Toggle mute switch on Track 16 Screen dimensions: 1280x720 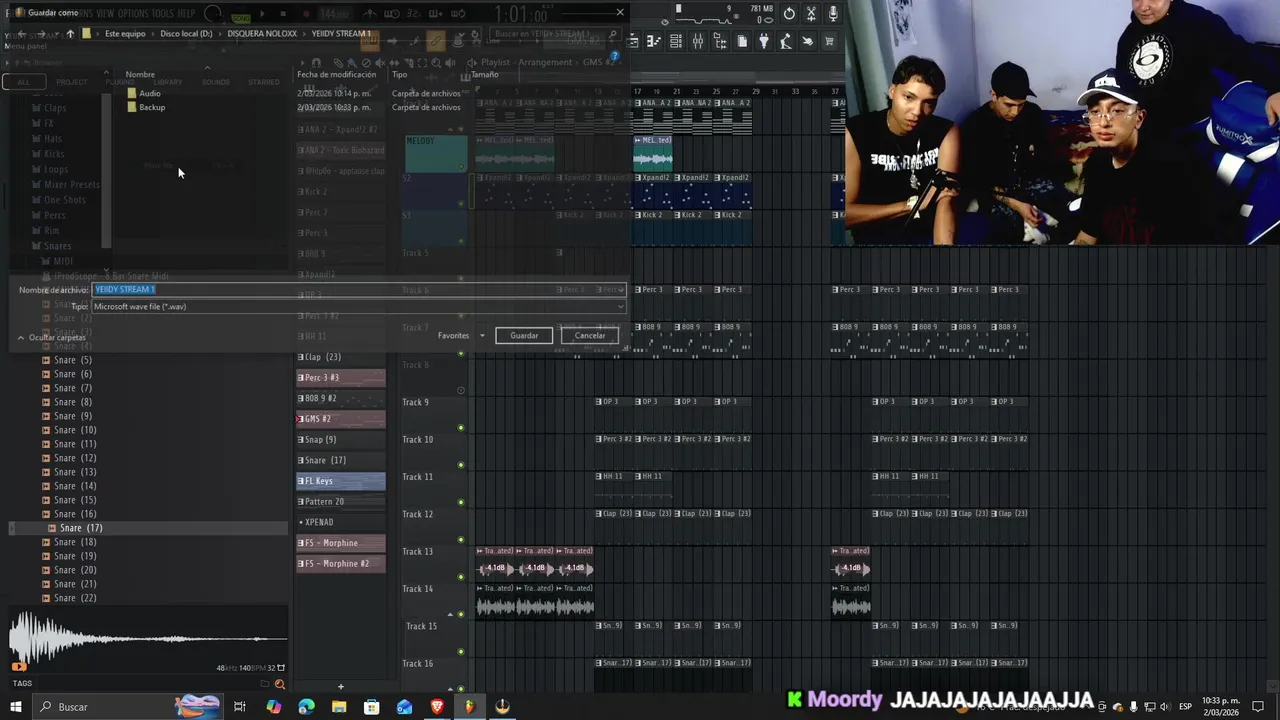(x=461, y=688)
